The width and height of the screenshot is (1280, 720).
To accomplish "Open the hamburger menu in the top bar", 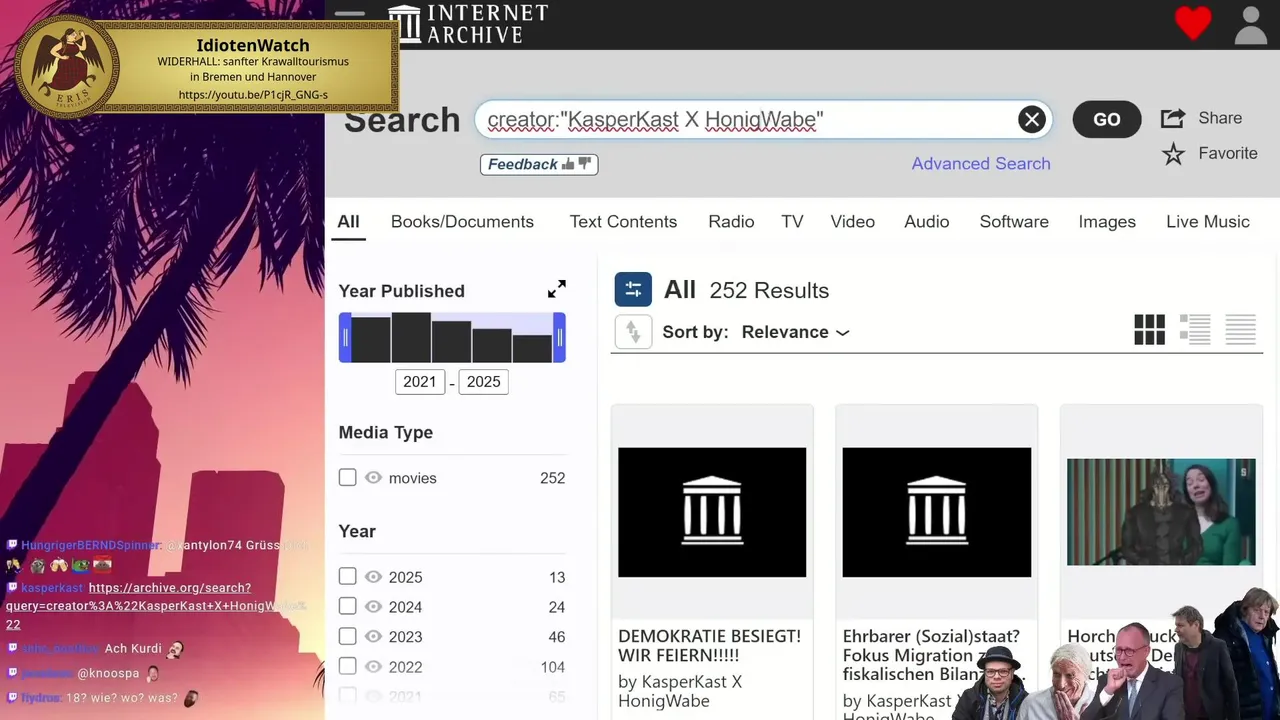I will [350, 15].
